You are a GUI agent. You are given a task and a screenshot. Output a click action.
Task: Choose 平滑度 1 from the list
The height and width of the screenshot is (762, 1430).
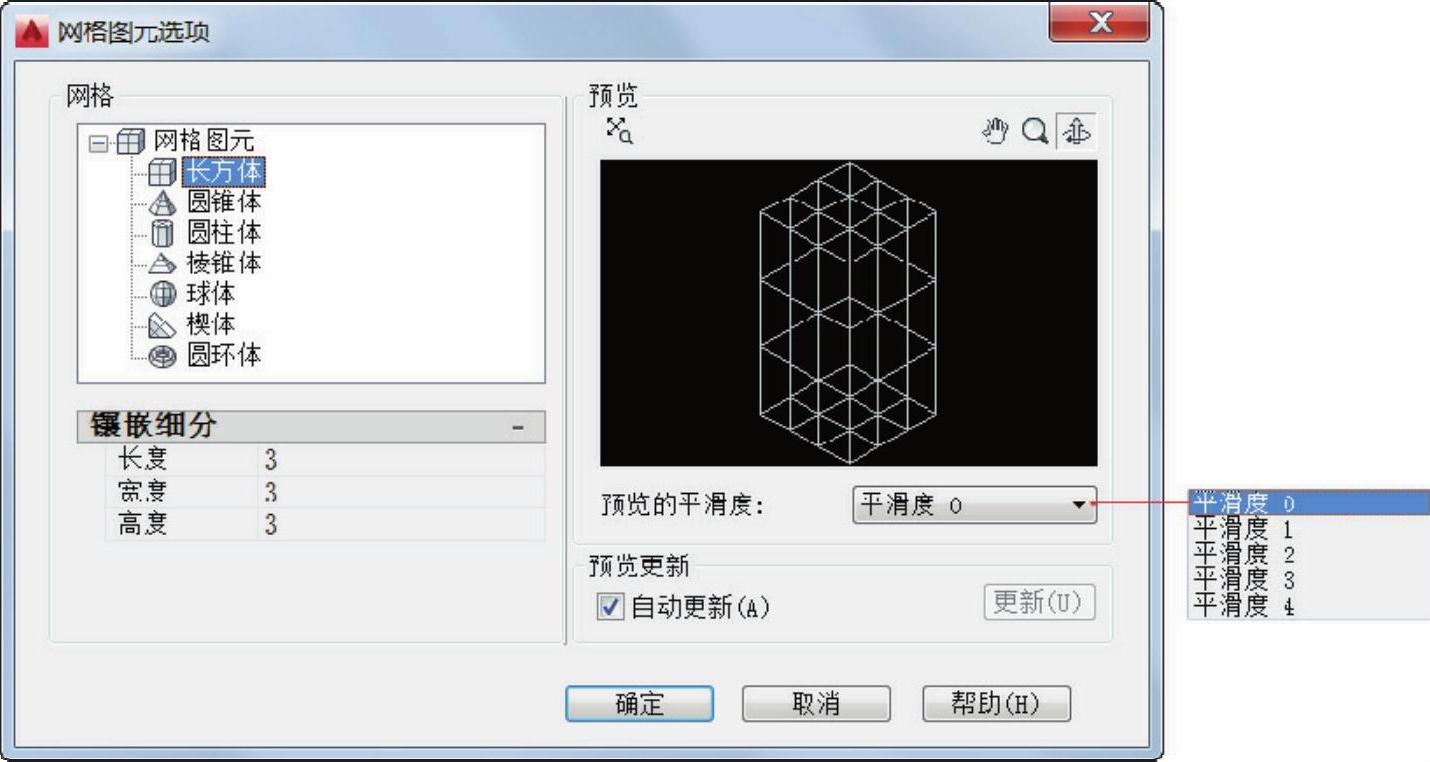[1309, 528]
